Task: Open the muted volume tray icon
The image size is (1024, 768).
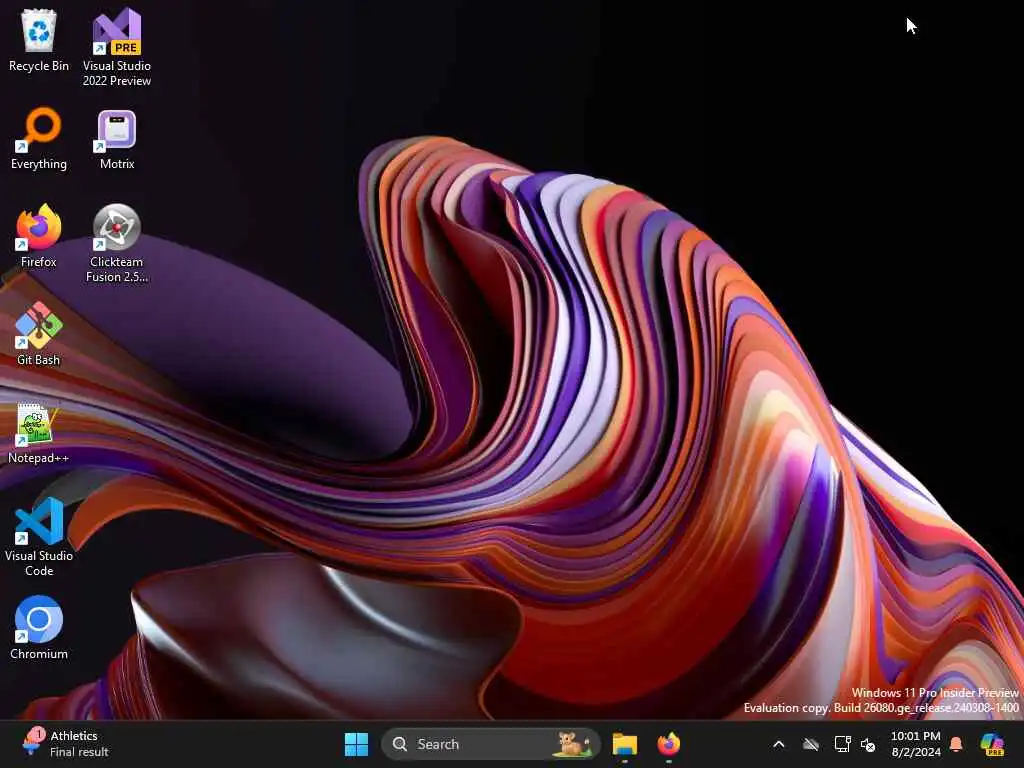Action: [869, 744]
